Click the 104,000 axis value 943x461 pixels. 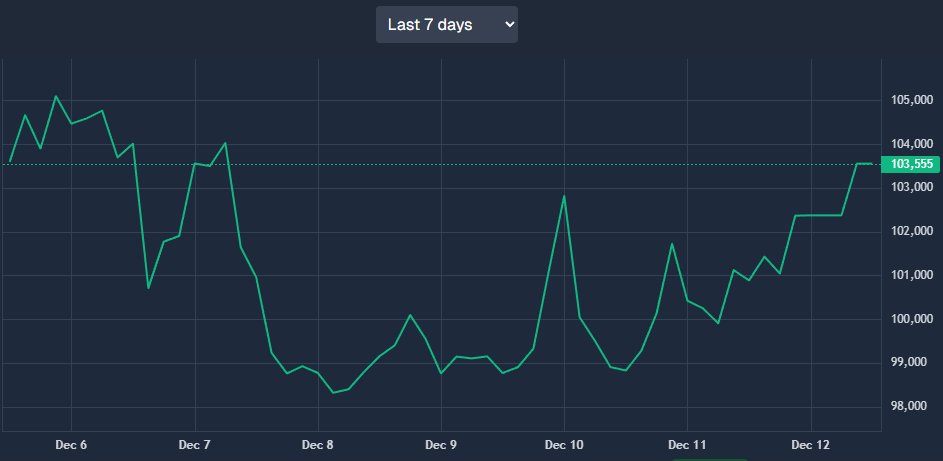click(911, 144)
